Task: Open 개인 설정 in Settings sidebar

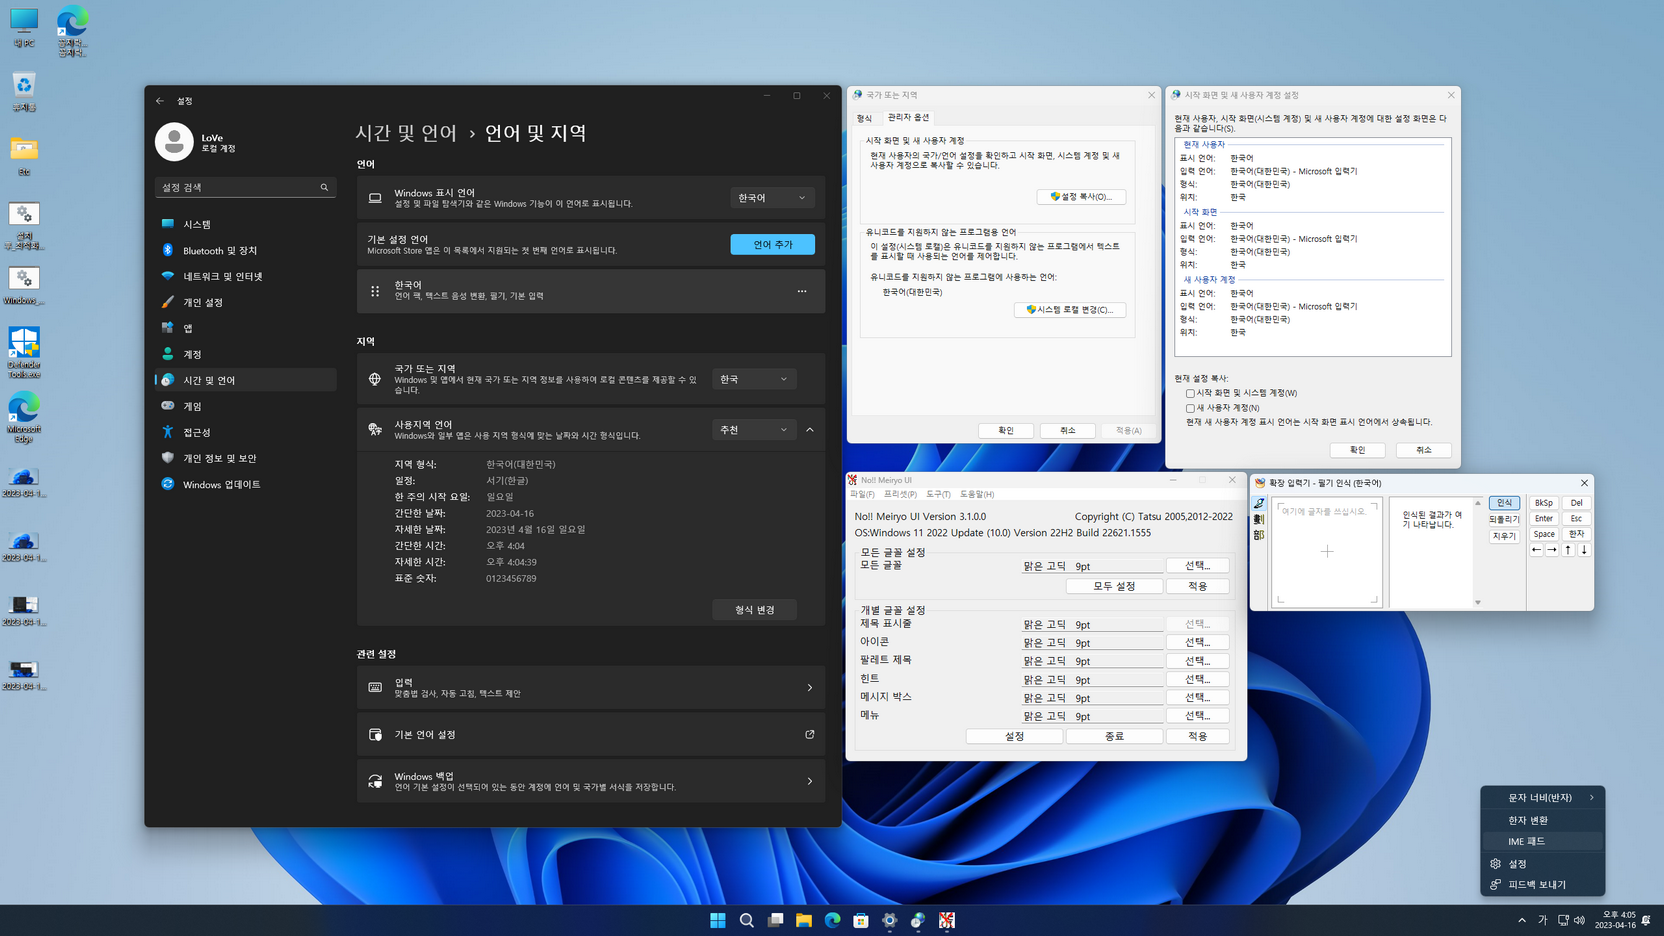Action: pos(246,302)
